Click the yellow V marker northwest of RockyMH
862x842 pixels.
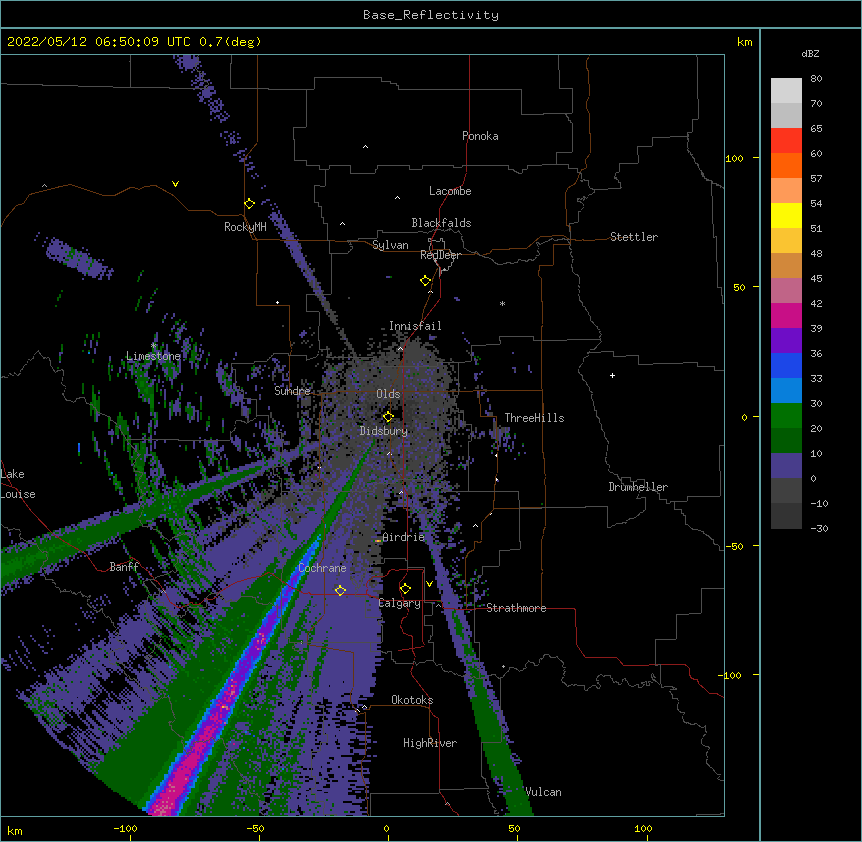175,184
